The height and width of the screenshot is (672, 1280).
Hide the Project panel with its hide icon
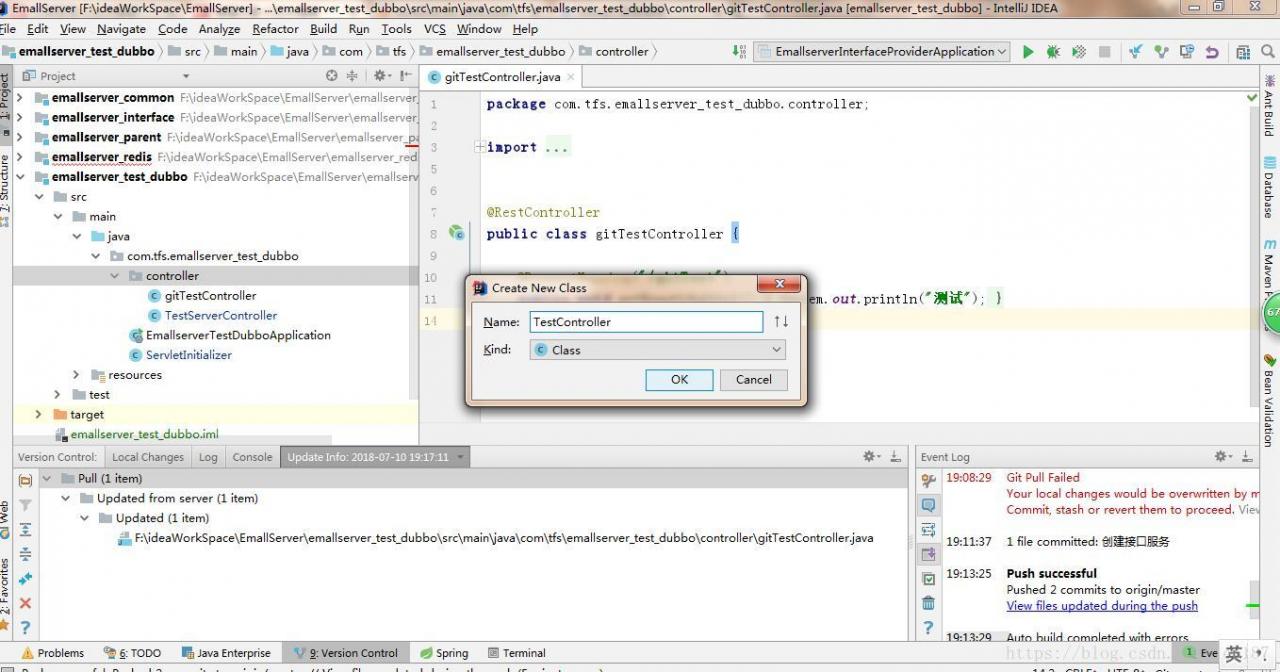(406, 76)
